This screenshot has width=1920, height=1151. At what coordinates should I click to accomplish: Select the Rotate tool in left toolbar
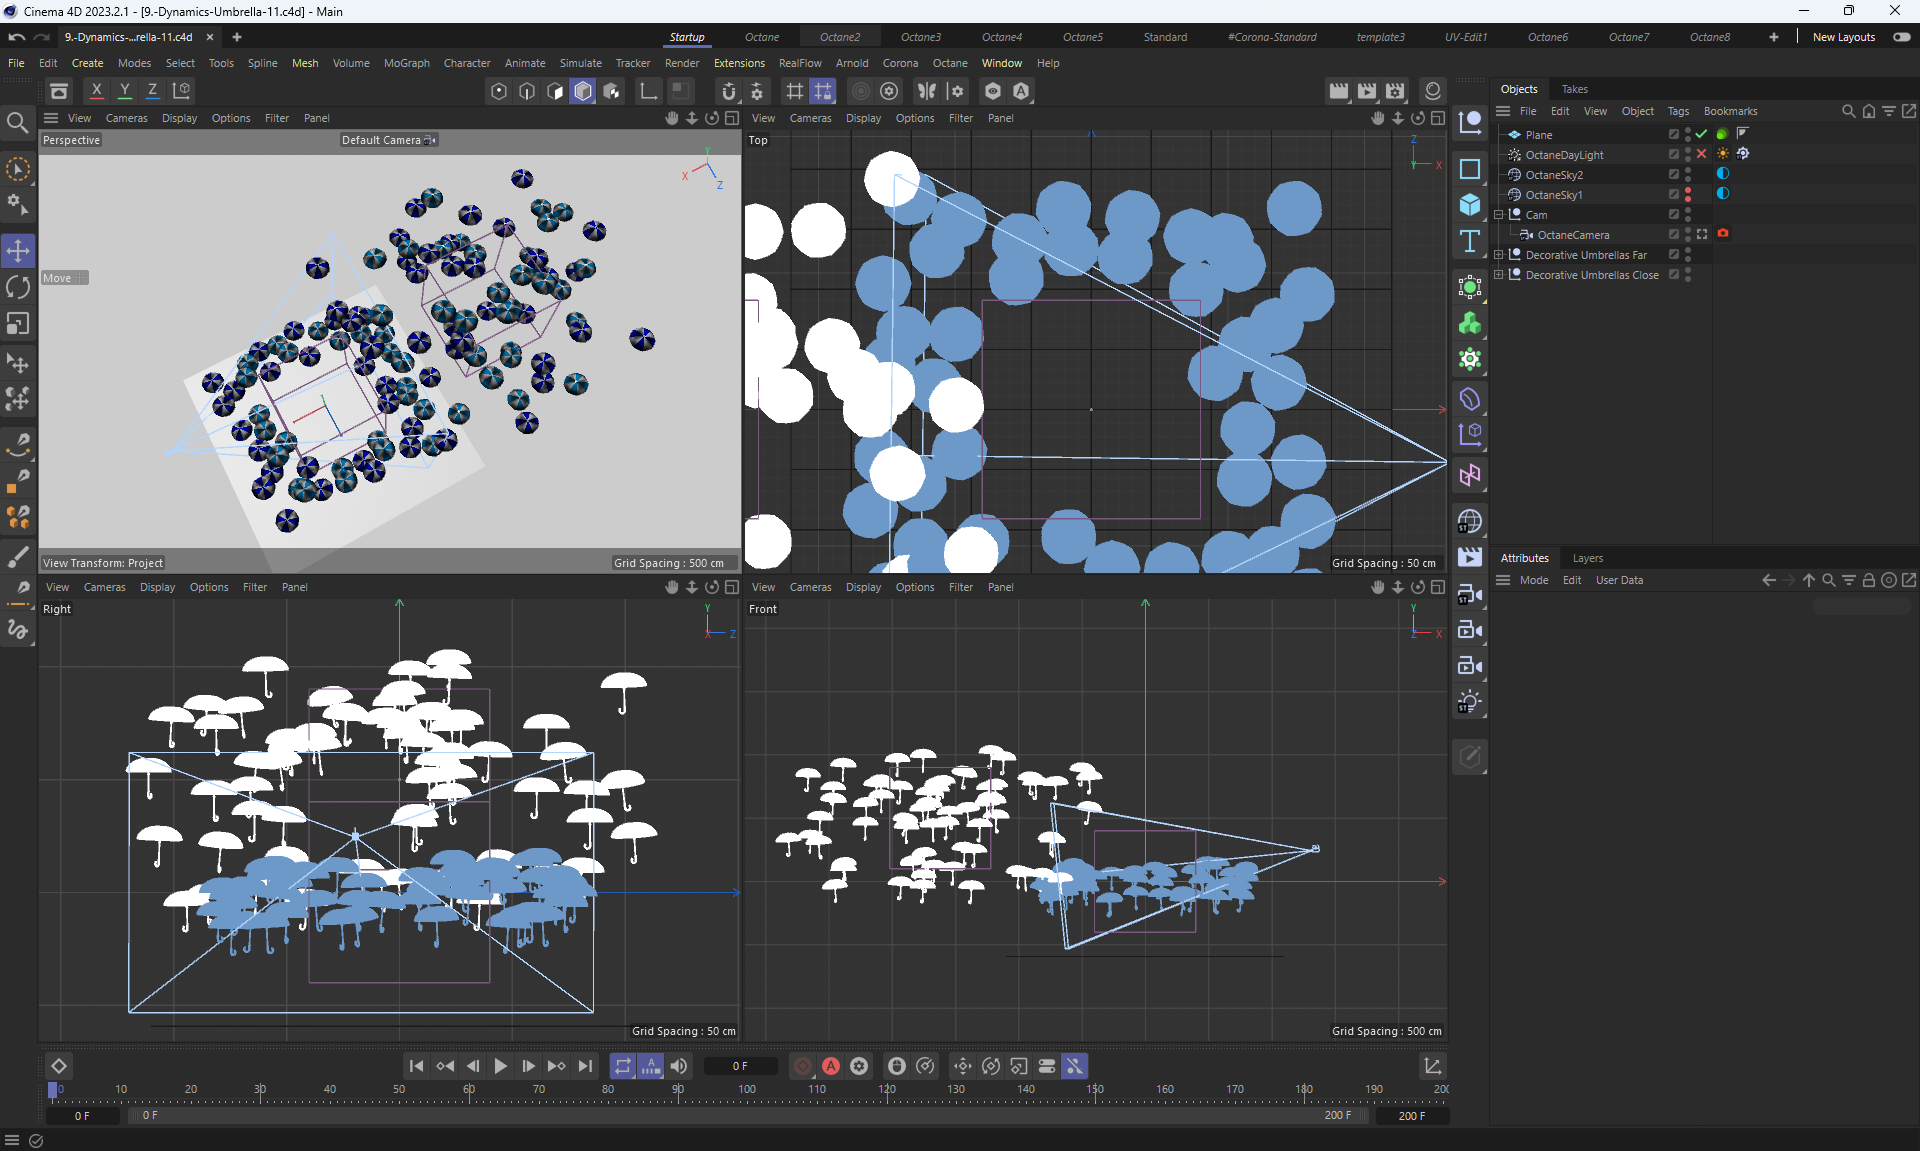click(x=18, y=287)
